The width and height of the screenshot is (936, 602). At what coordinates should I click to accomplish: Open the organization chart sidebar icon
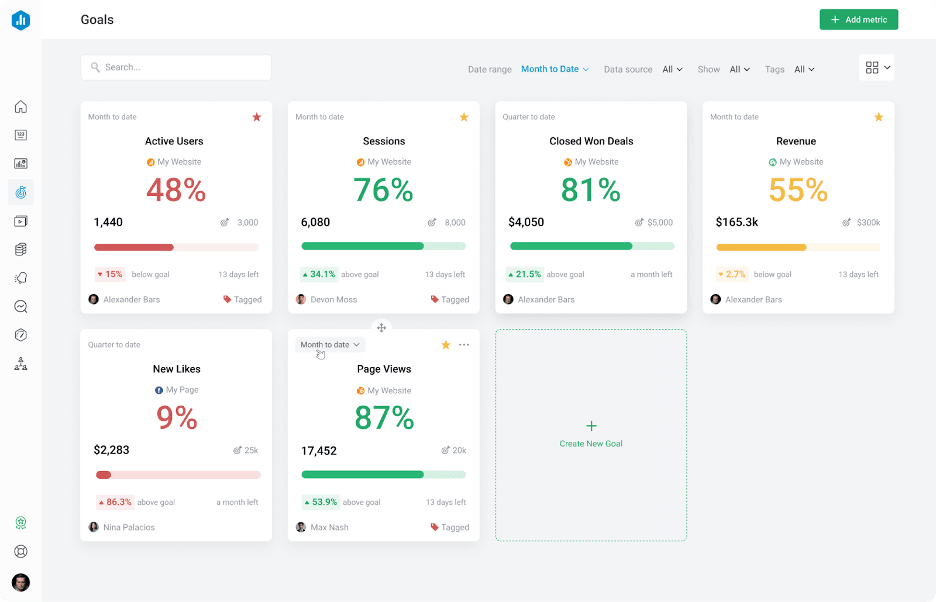click(21, 364)
